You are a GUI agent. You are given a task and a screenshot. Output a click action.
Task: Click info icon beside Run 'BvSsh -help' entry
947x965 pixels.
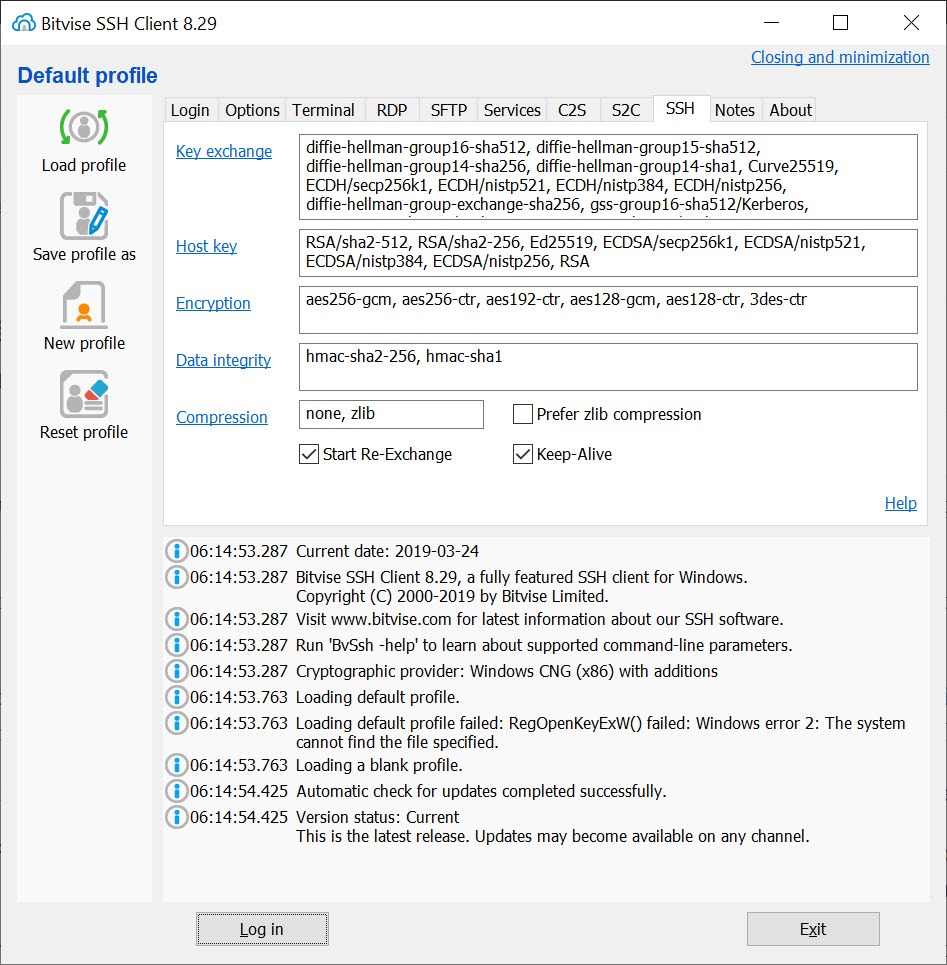pyautogui.click(x=177, y=645)
